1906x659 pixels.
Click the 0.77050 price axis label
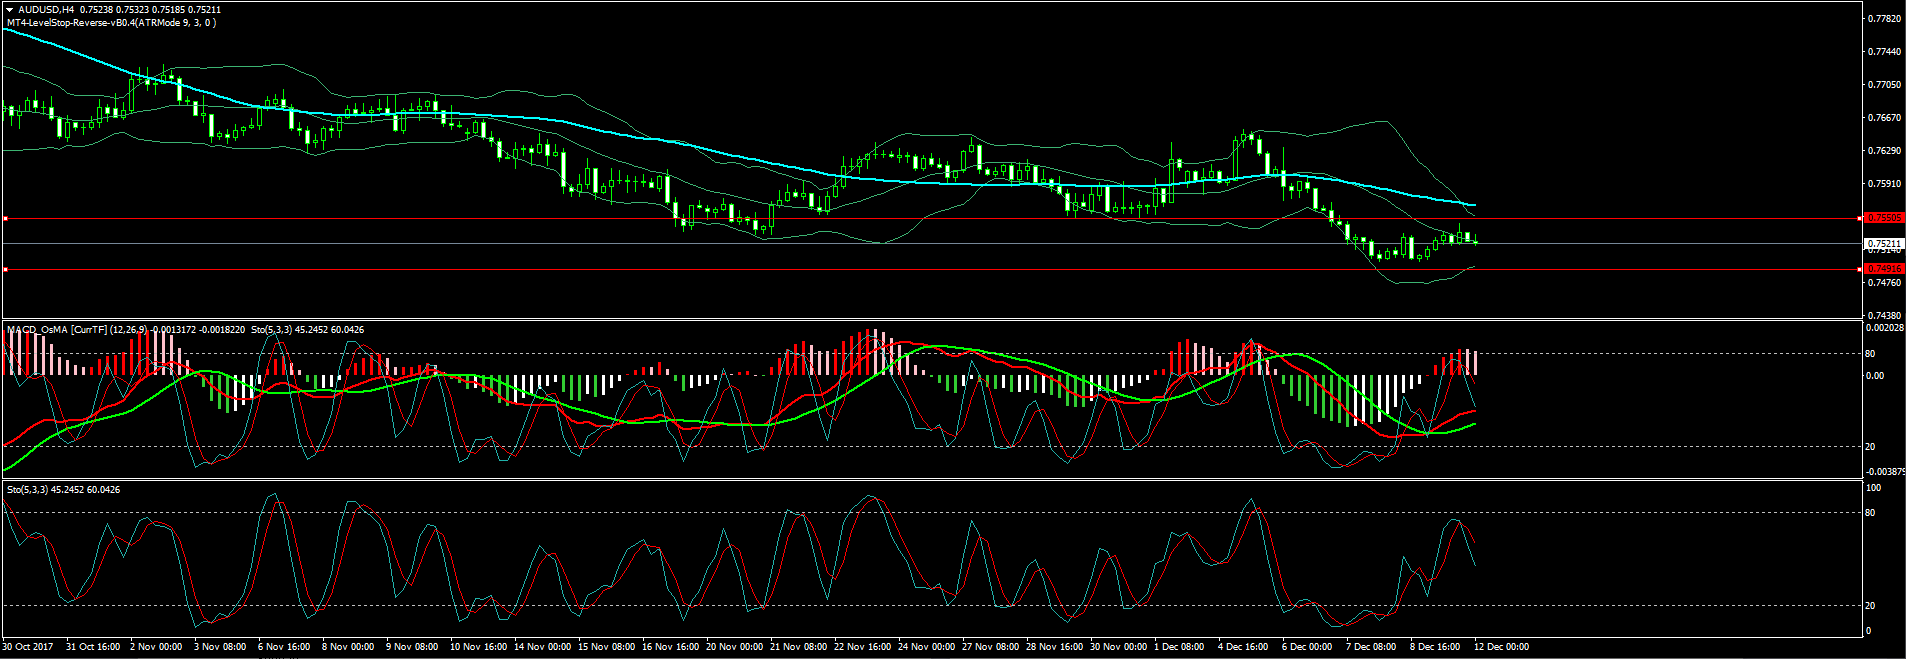click(1885, 85)
